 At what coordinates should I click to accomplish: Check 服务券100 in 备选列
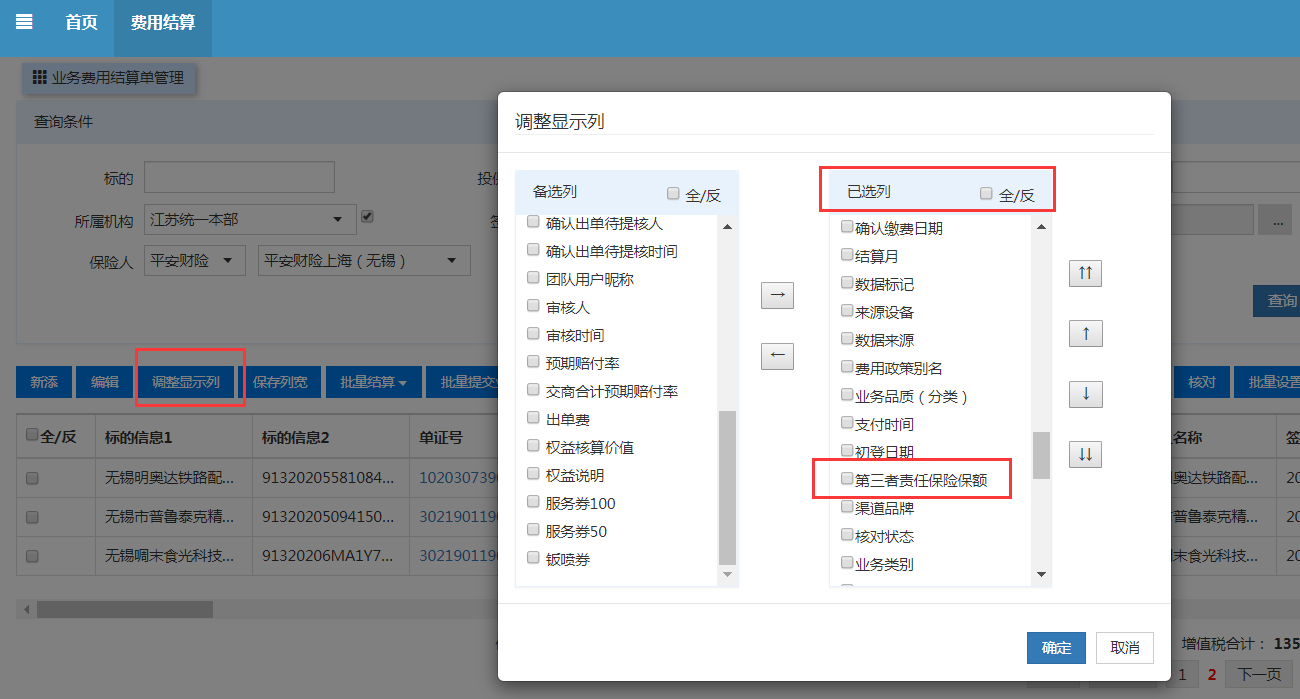point(534,502)
